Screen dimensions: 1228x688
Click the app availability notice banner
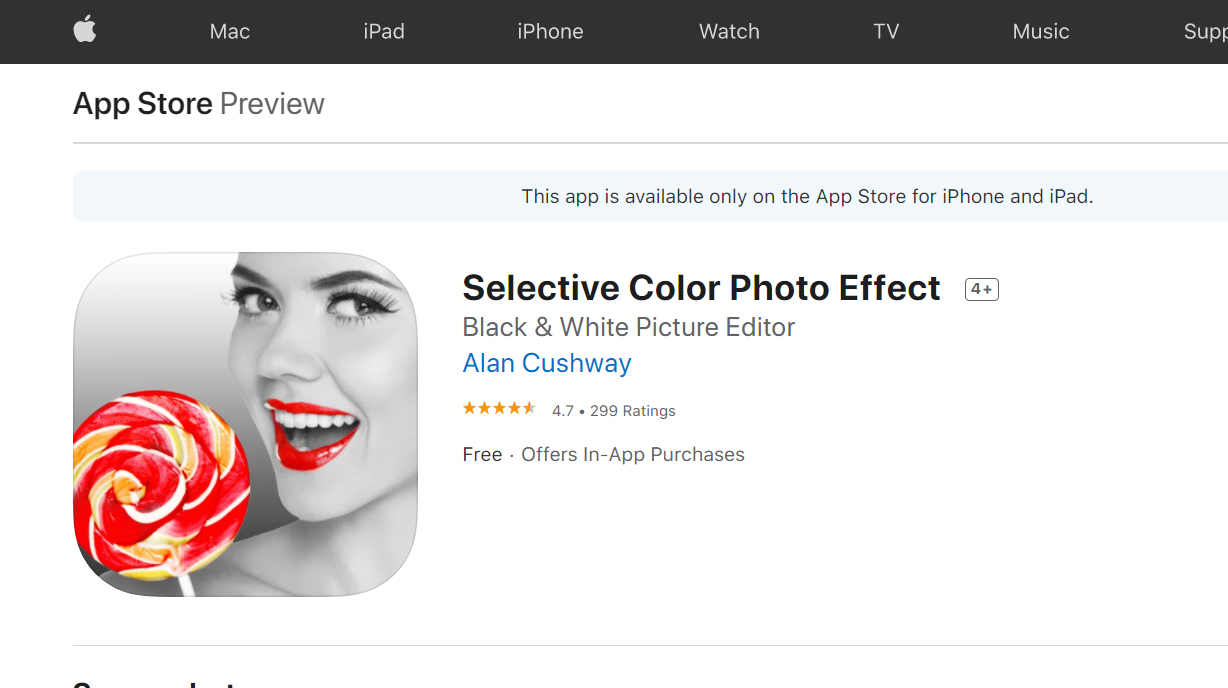(650, 196)
